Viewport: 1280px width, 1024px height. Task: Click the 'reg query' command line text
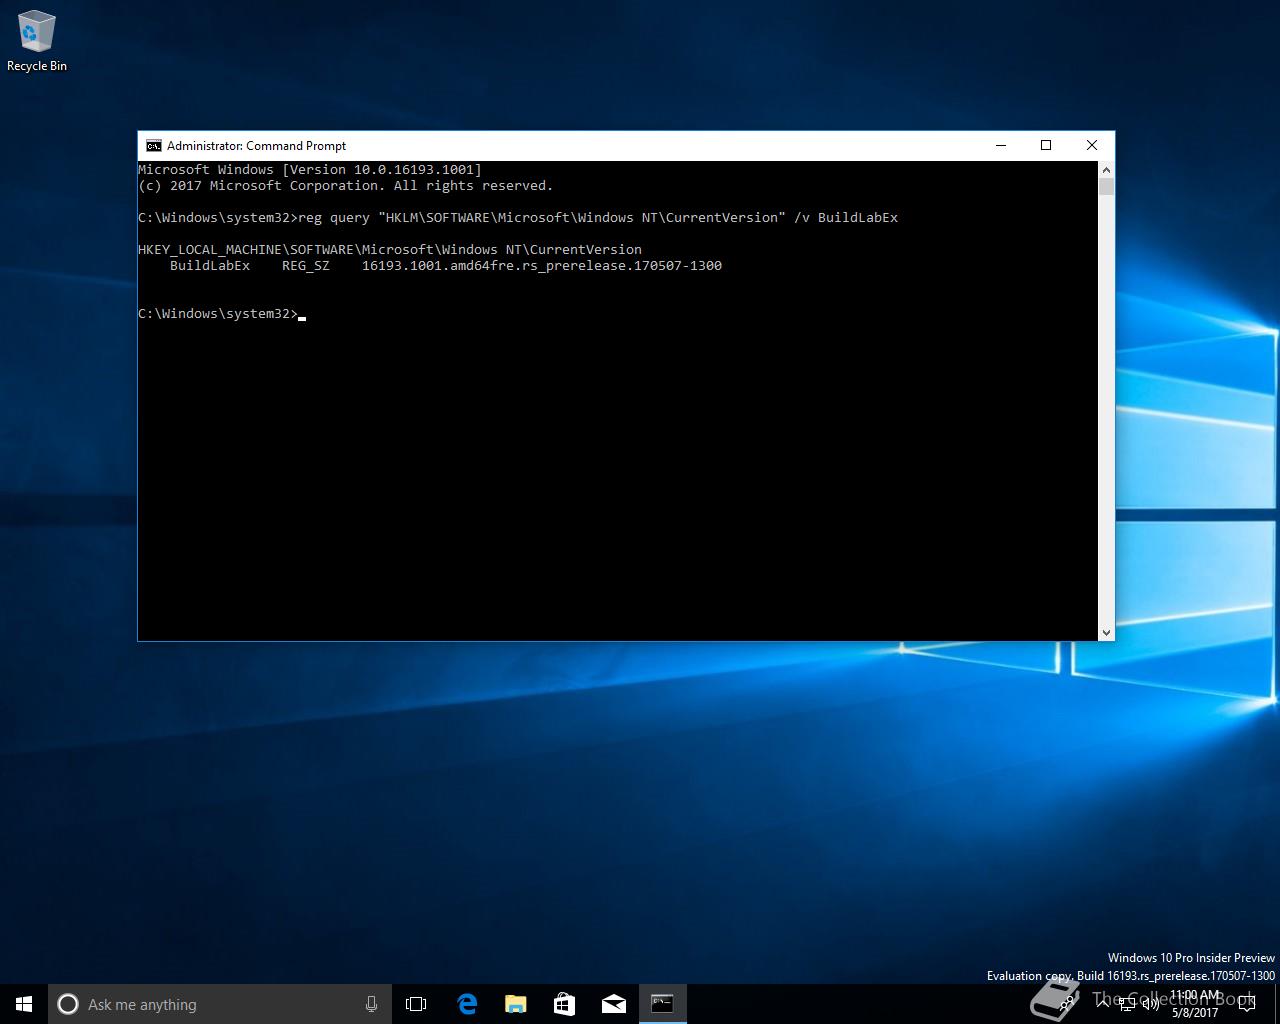click(518, 218)
